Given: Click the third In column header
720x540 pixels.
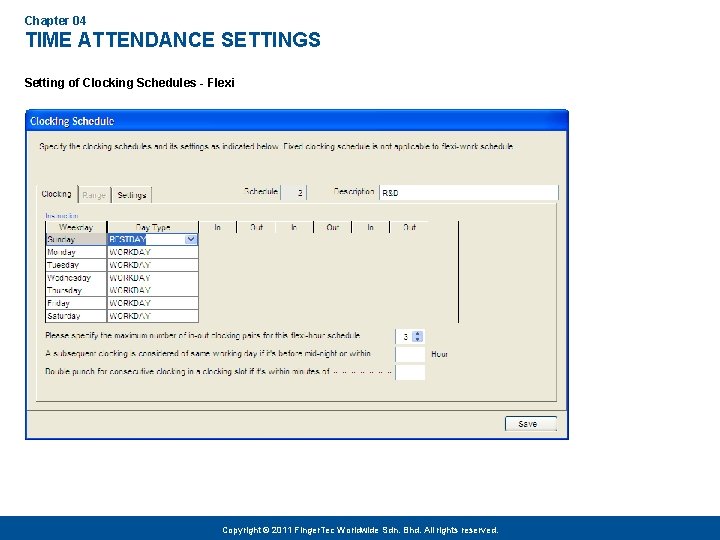Looking at the screenshot, I should tap(371, 227).
